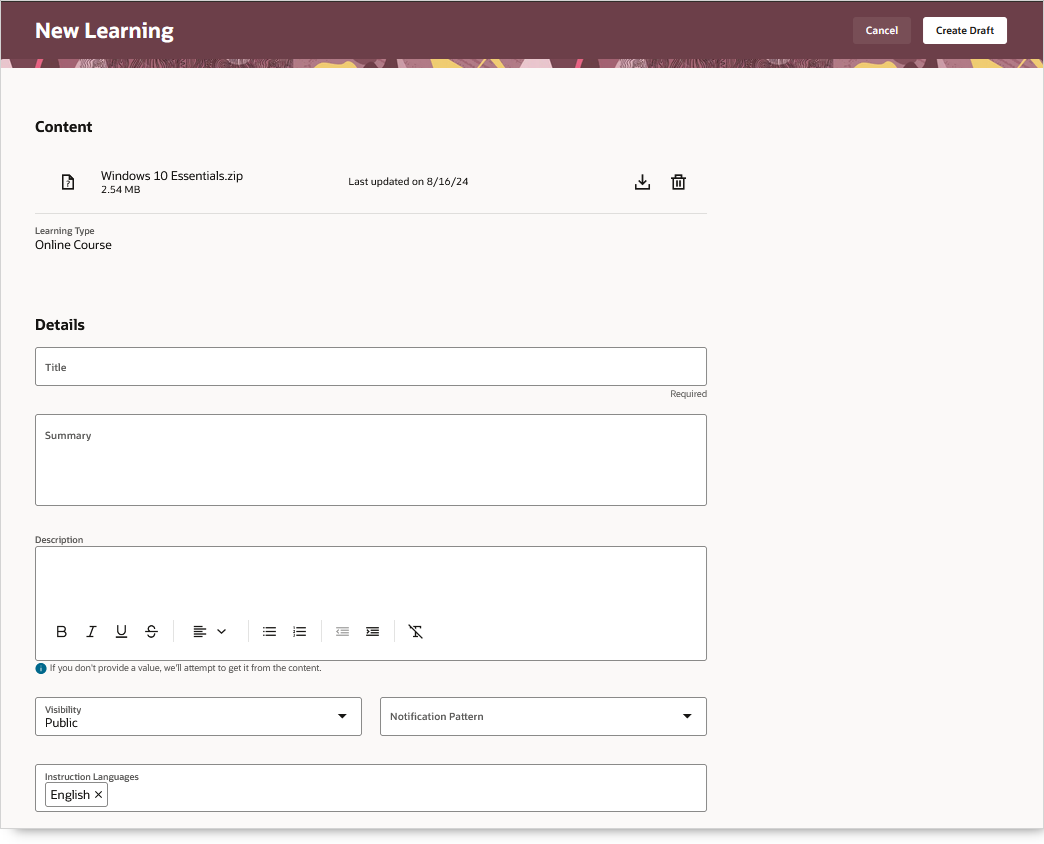The width and height of the screenshot is (1044, 844).
Task: Increase indent in Description editor
Action: pyautogui.click(x=372, y=631)
